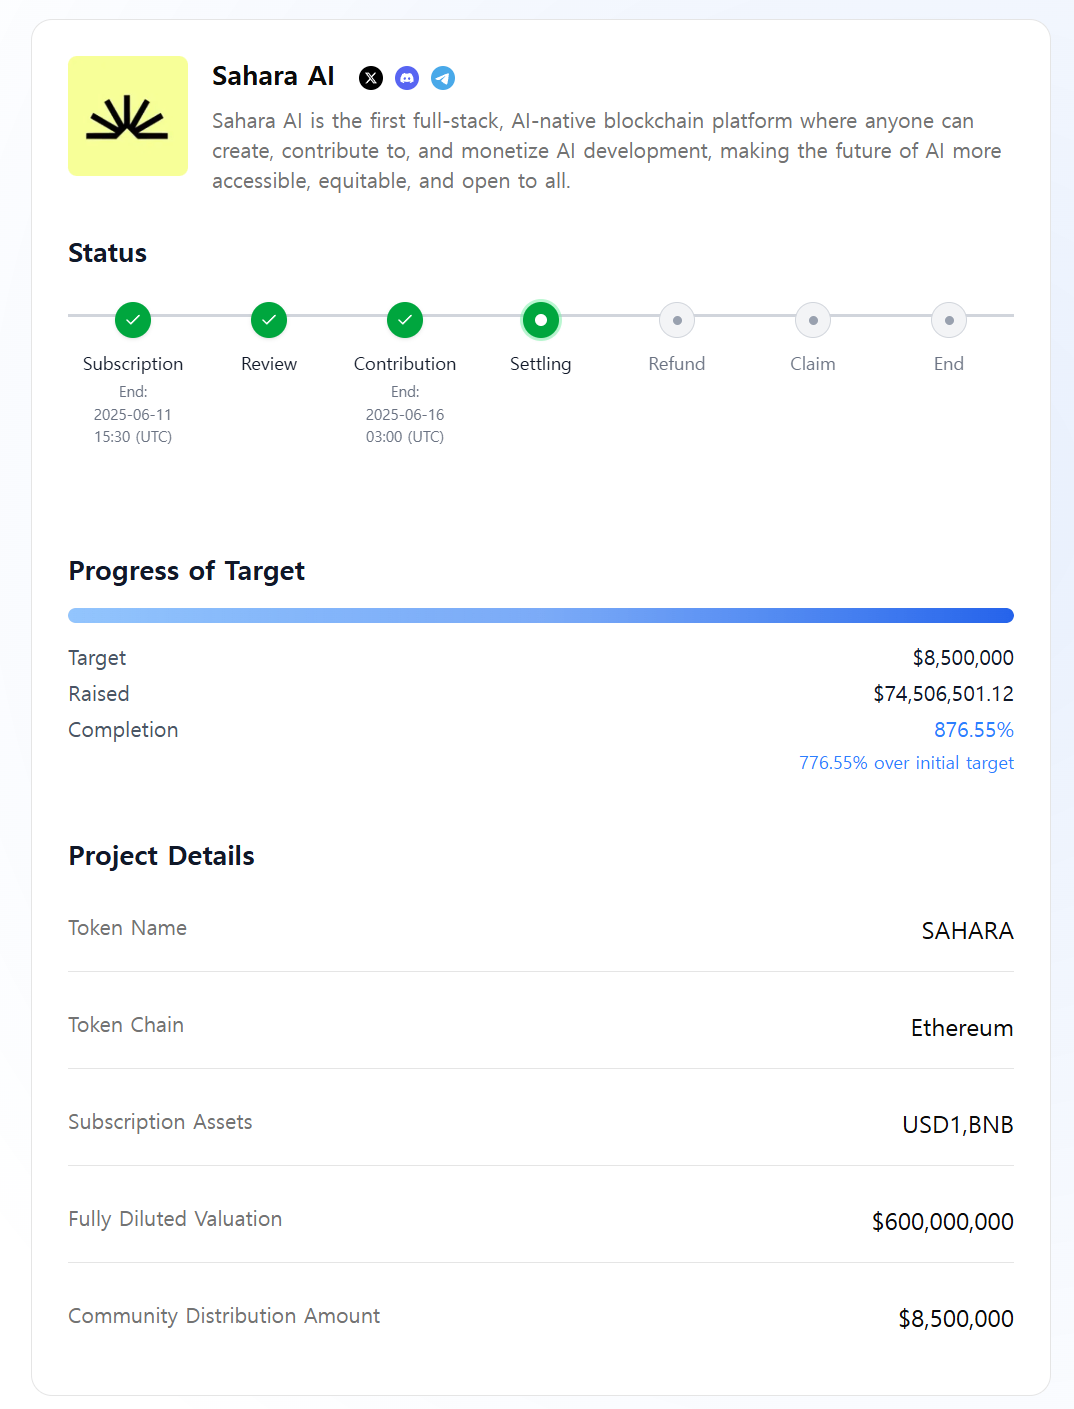Click the Review step checkmark icon
The height and width of the screenshot is (1409, 1074).
(269, 320)
